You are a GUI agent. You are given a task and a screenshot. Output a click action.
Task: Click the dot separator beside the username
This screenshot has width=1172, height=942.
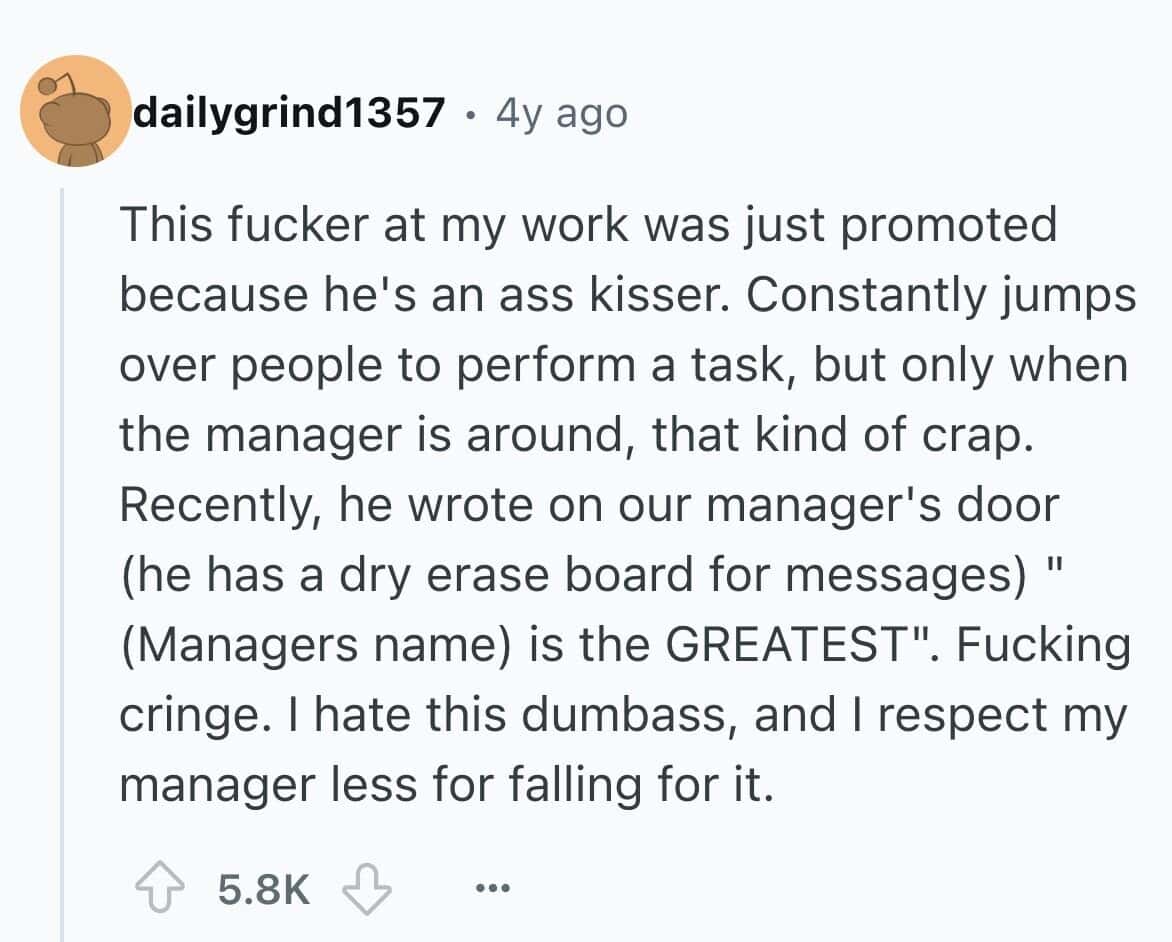[x=470, y=114]
